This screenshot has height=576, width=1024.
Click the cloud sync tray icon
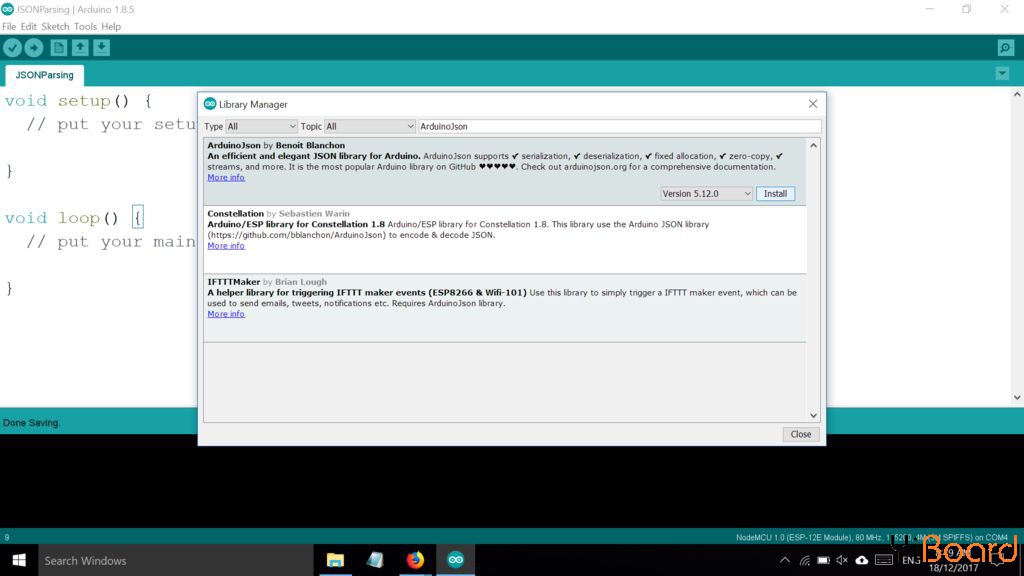(x=862, y=560)
